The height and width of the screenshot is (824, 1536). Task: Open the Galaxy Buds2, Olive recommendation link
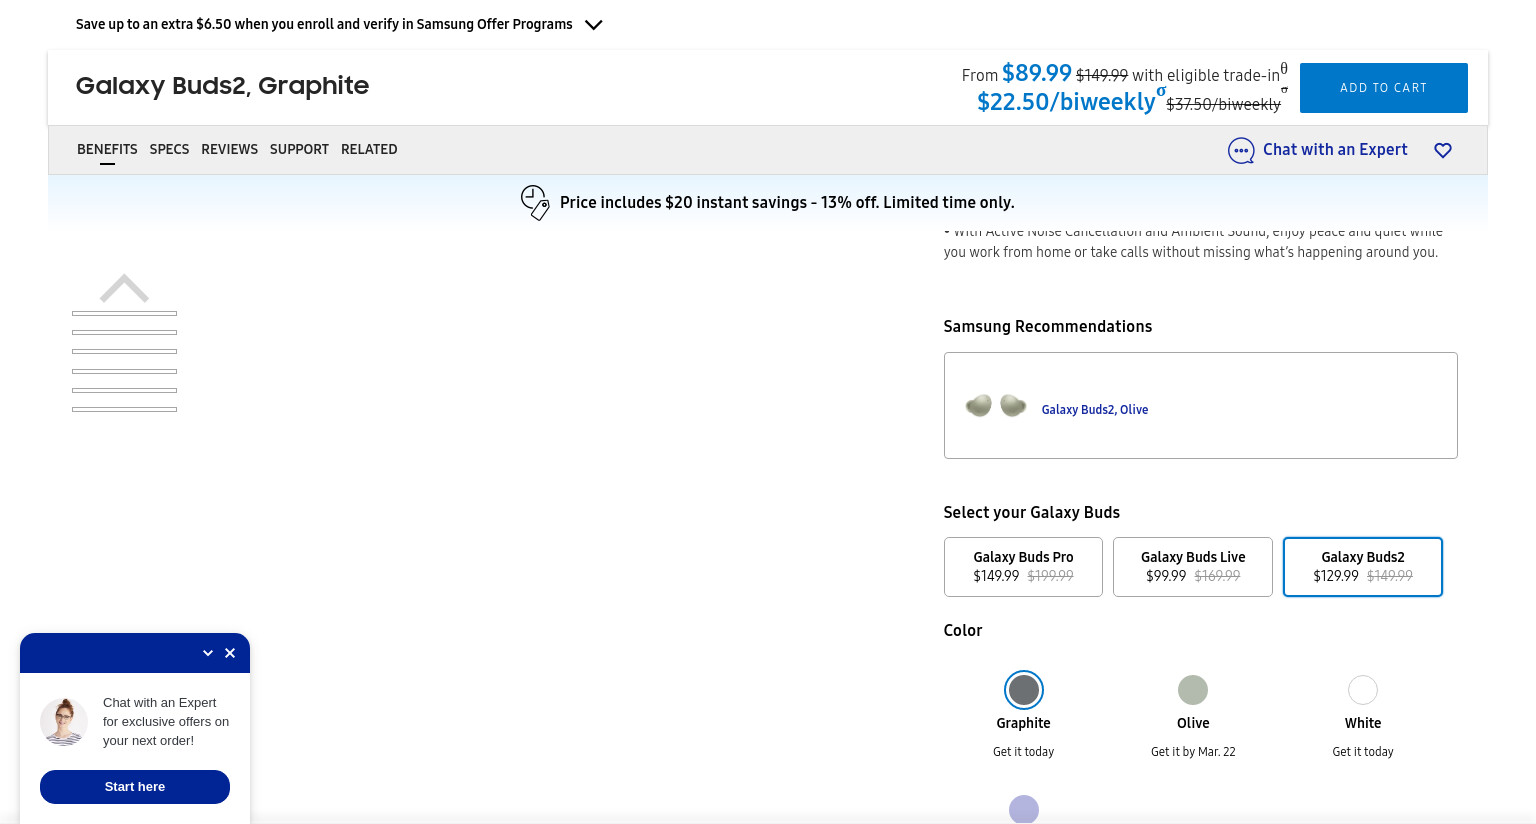point(1094,409)
